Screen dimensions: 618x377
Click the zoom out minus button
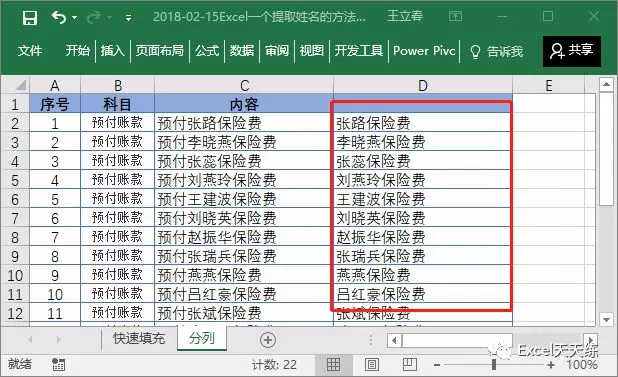pos(437,365)
